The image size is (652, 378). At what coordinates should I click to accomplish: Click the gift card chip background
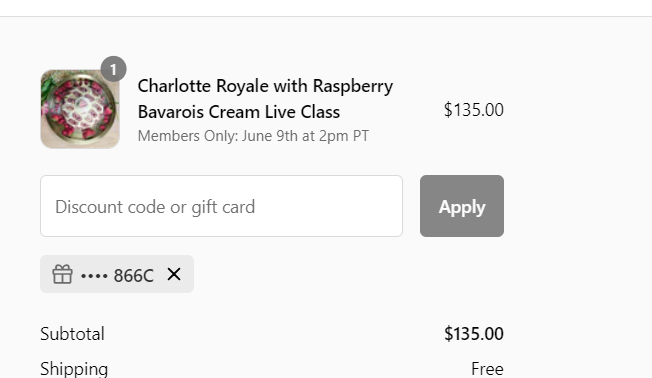click(x=117, y=274)
